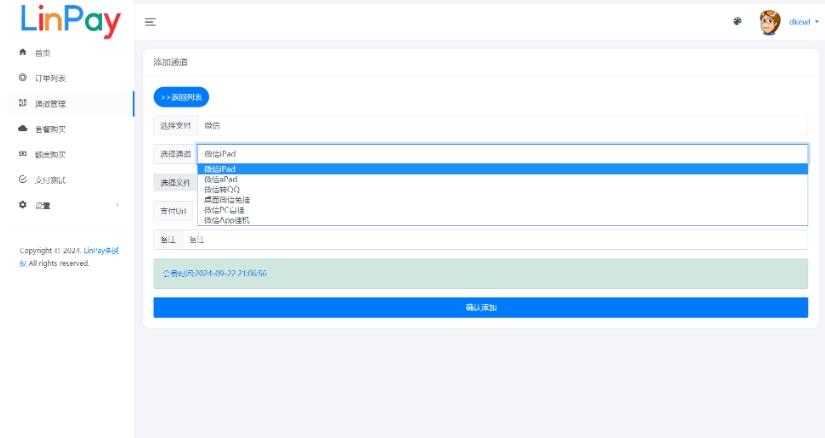Click the blue 确认添加 button
The width and height of the screenshot is (825, 438).
tap(480, 307)
